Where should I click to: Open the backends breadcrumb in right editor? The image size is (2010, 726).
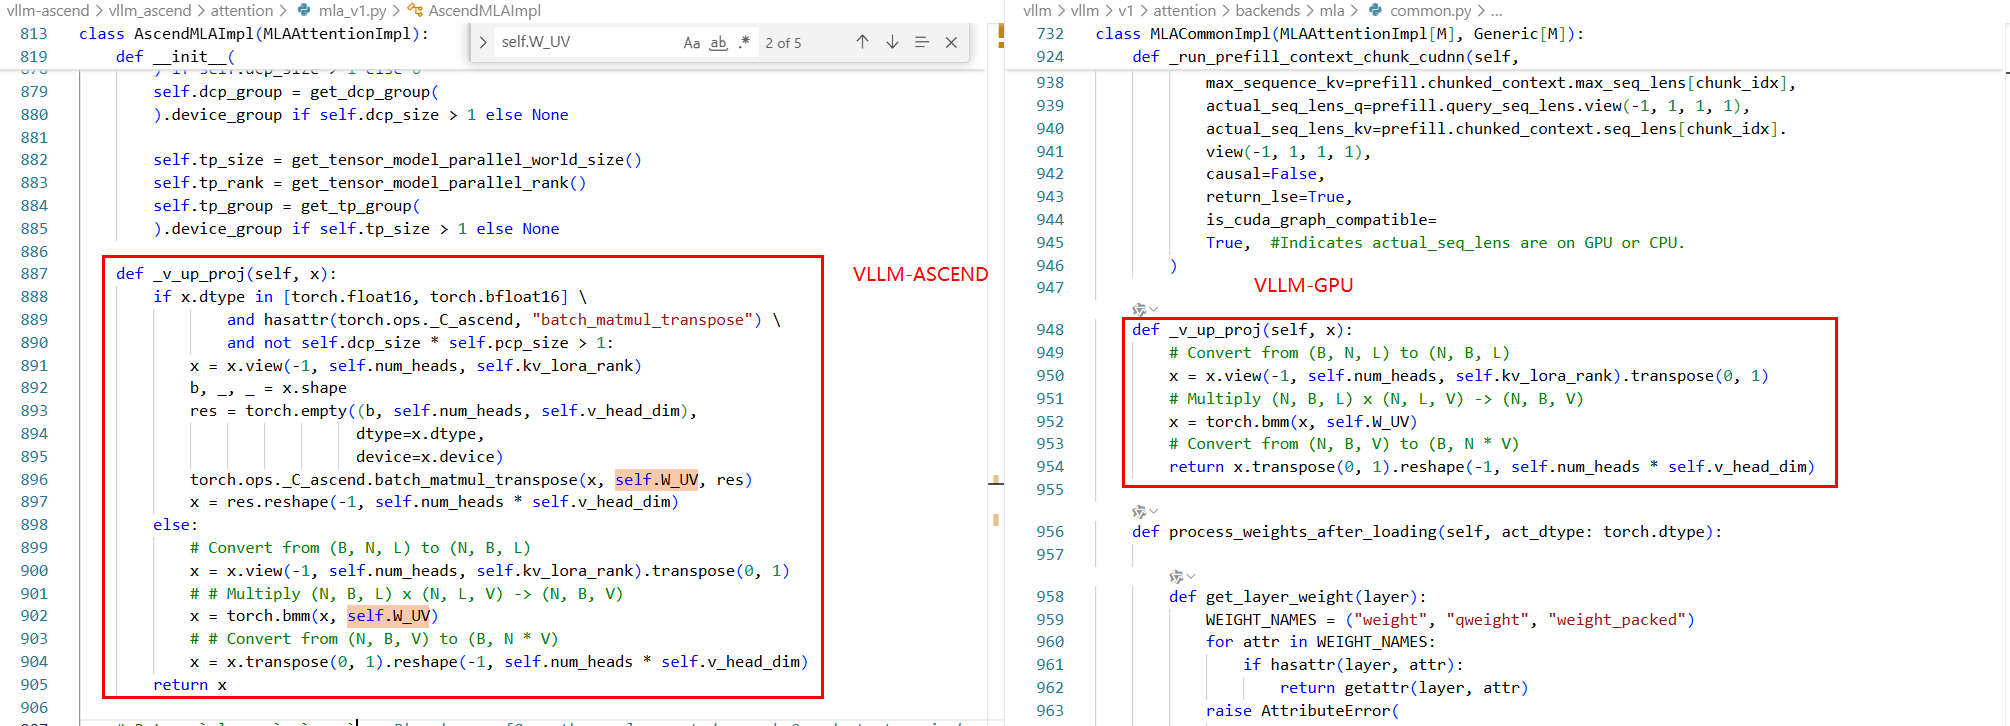pyautogui.click(x=1268, y=11)
